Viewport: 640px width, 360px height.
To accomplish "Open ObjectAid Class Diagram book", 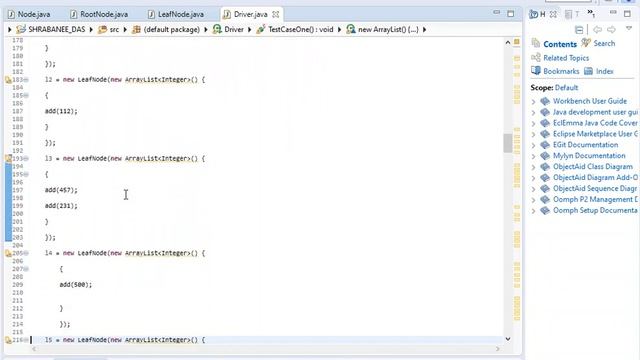I will [593, 167].
